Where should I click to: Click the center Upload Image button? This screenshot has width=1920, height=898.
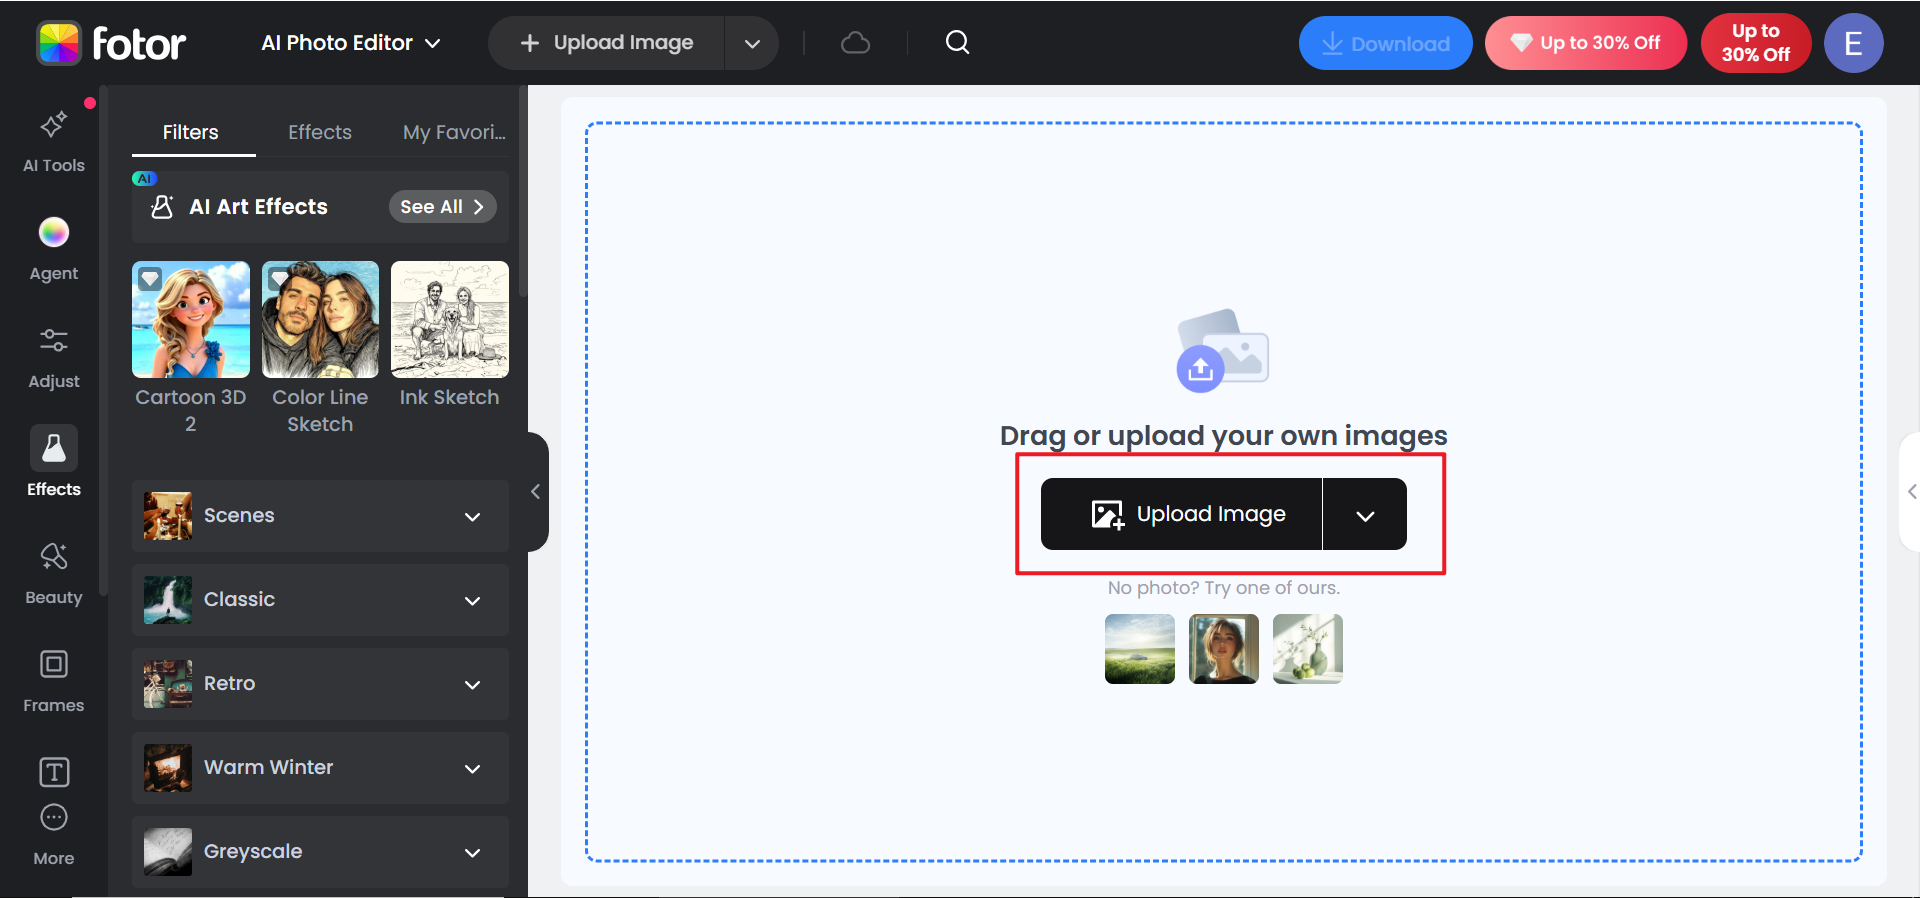[x=1181, y=514]
